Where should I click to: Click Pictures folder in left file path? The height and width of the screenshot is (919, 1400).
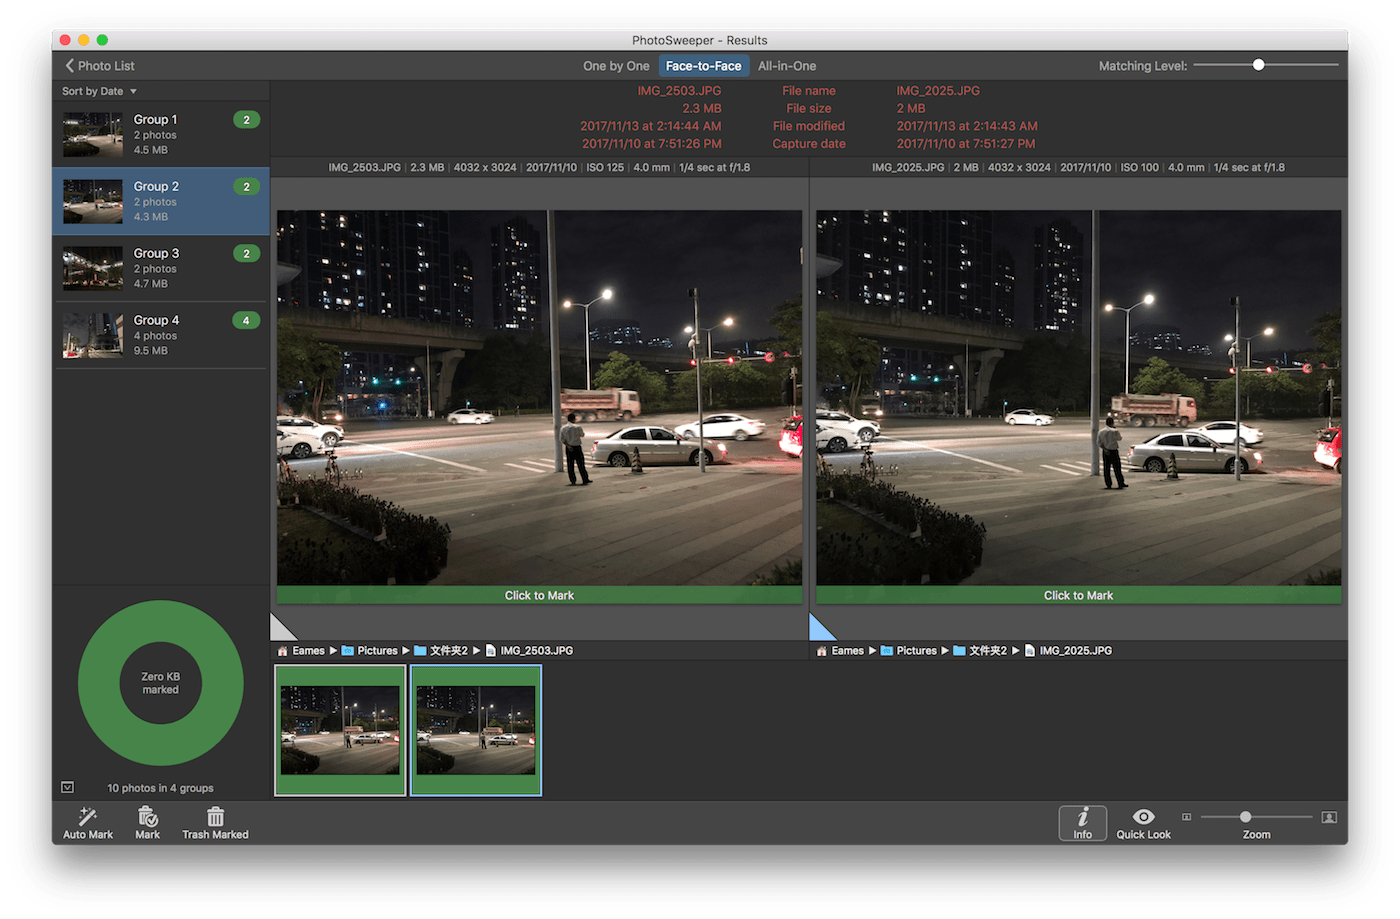376,650
